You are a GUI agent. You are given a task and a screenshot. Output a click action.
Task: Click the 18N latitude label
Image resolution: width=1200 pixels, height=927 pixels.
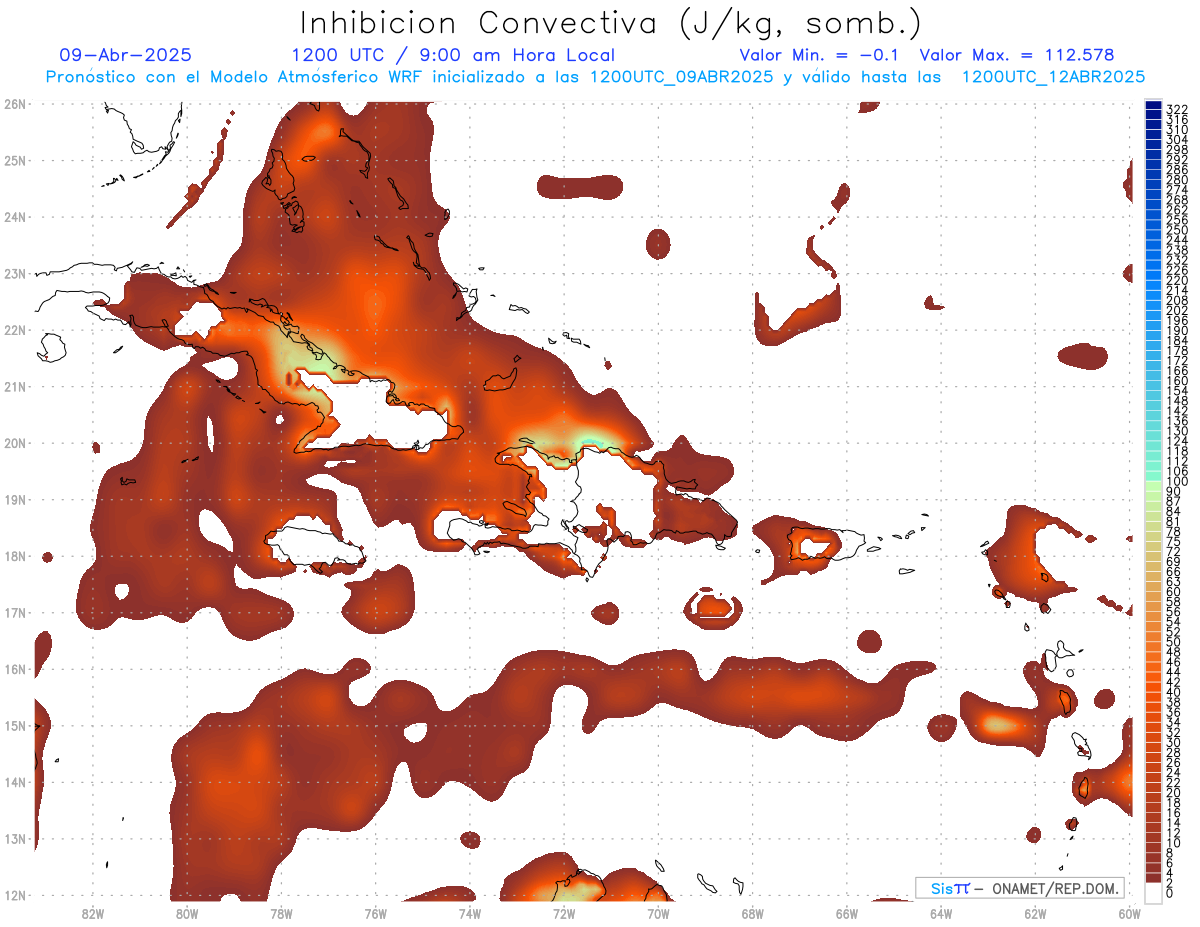[x=15, y=556]
